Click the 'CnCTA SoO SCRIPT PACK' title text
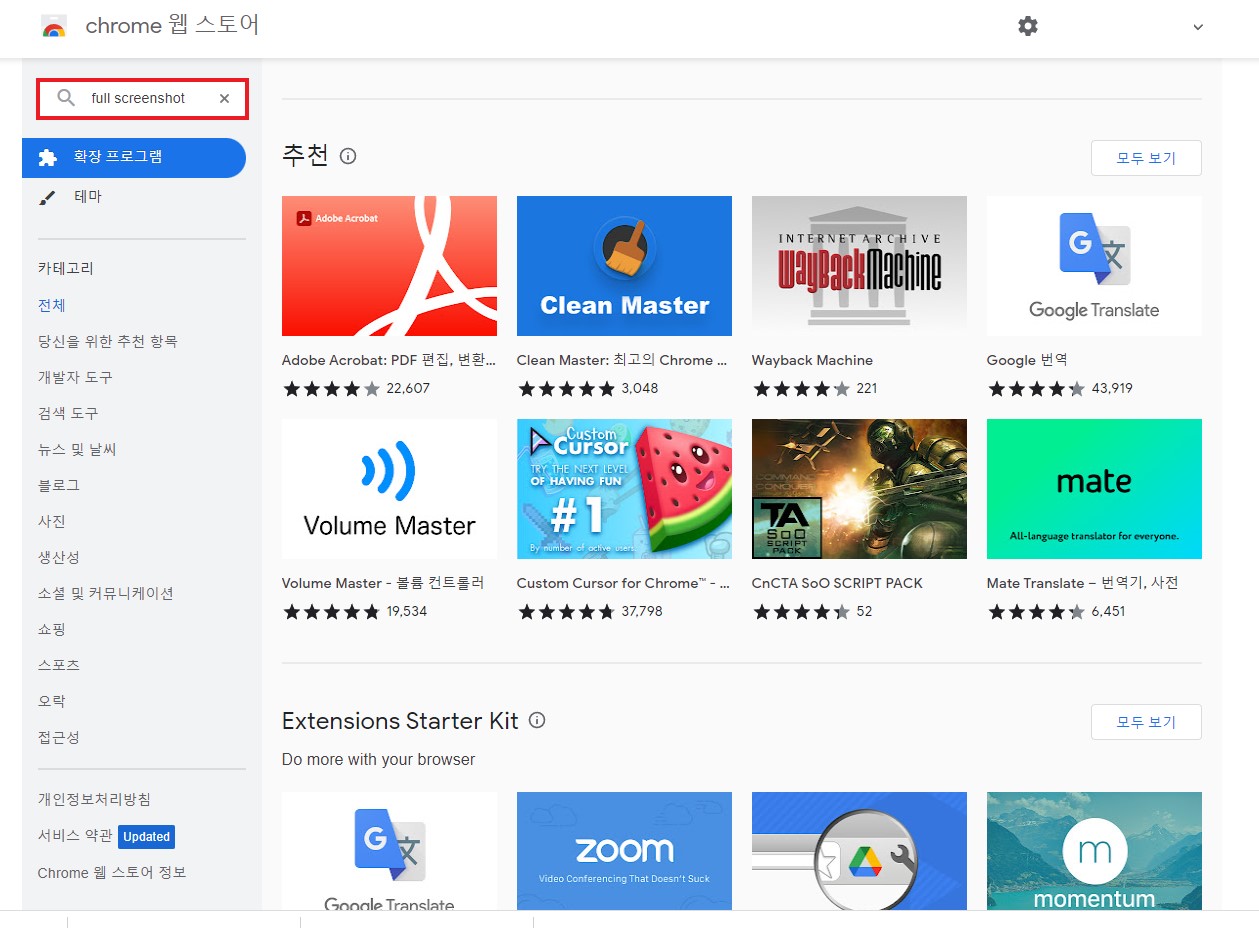This screenshot has height=928, width=1259. point(837,583)
